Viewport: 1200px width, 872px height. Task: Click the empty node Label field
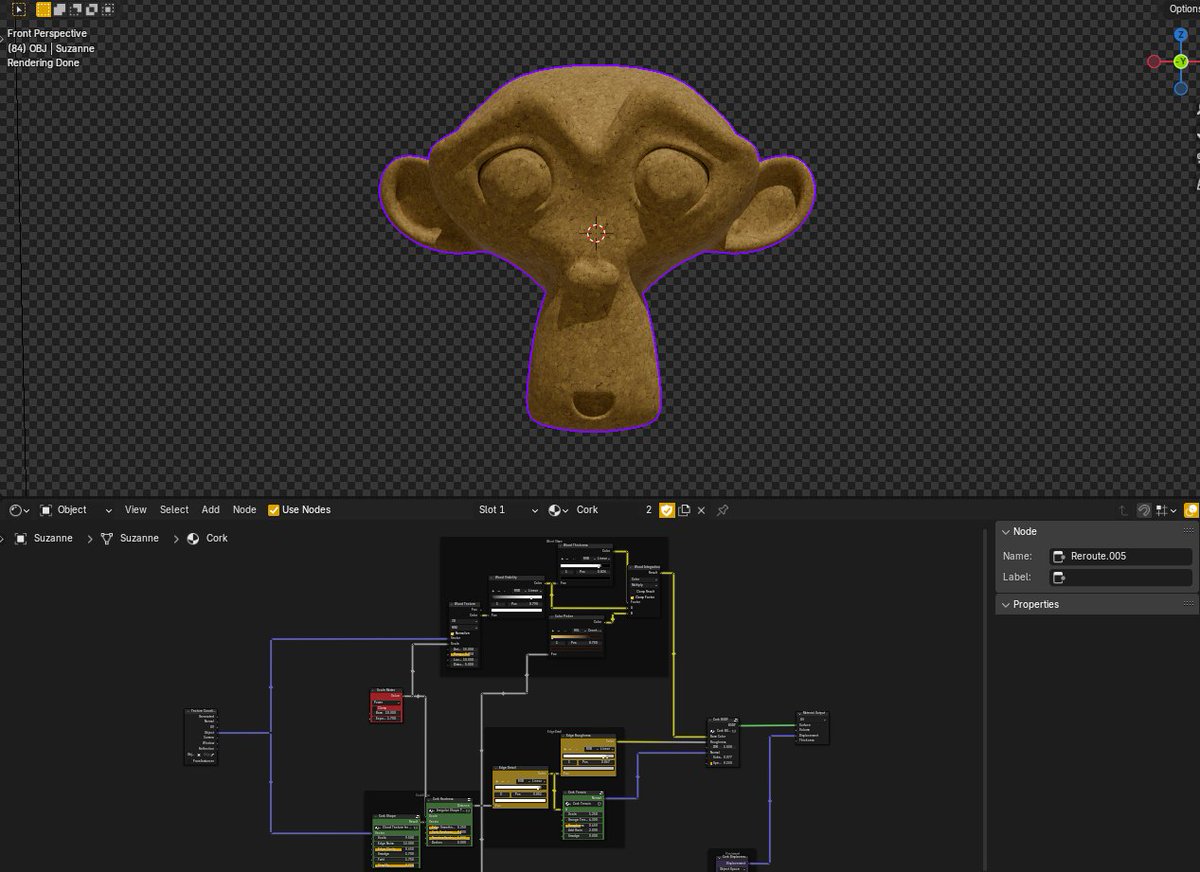coord(1121,577)
